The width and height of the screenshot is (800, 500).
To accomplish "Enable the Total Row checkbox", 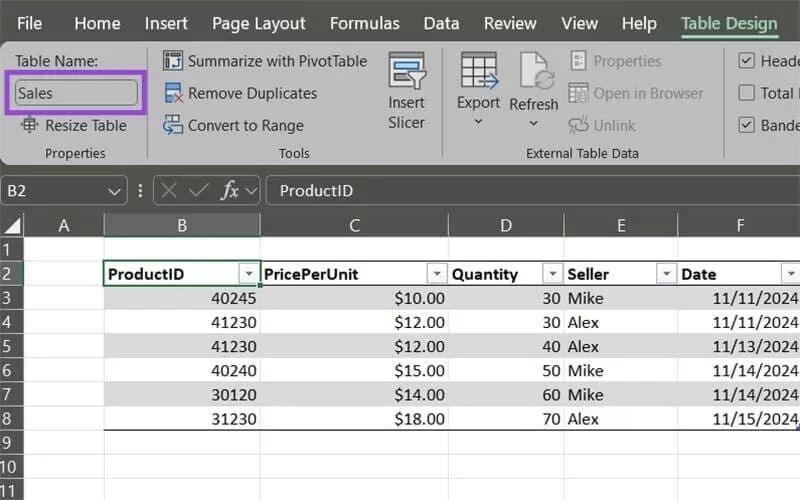I will (x=746, y=93).
